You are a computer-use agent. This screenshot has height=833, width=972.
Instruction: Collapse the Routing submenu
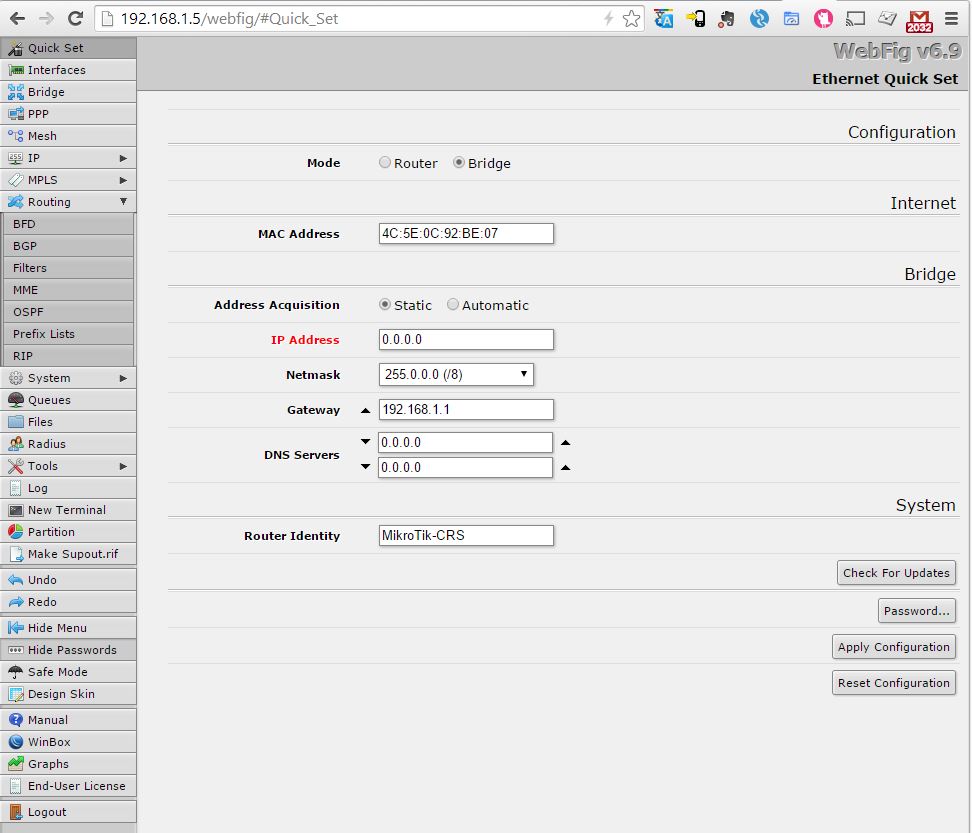(x=123, y=202)
